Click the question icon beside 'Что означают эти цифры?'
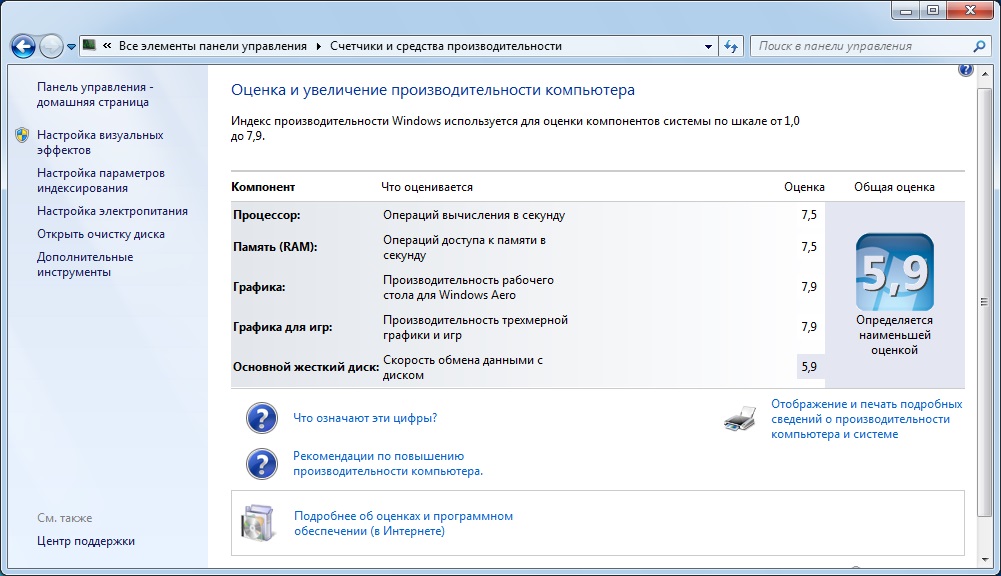The height and width of the screenshot is (576, 1001). click(x=261, y=418)
